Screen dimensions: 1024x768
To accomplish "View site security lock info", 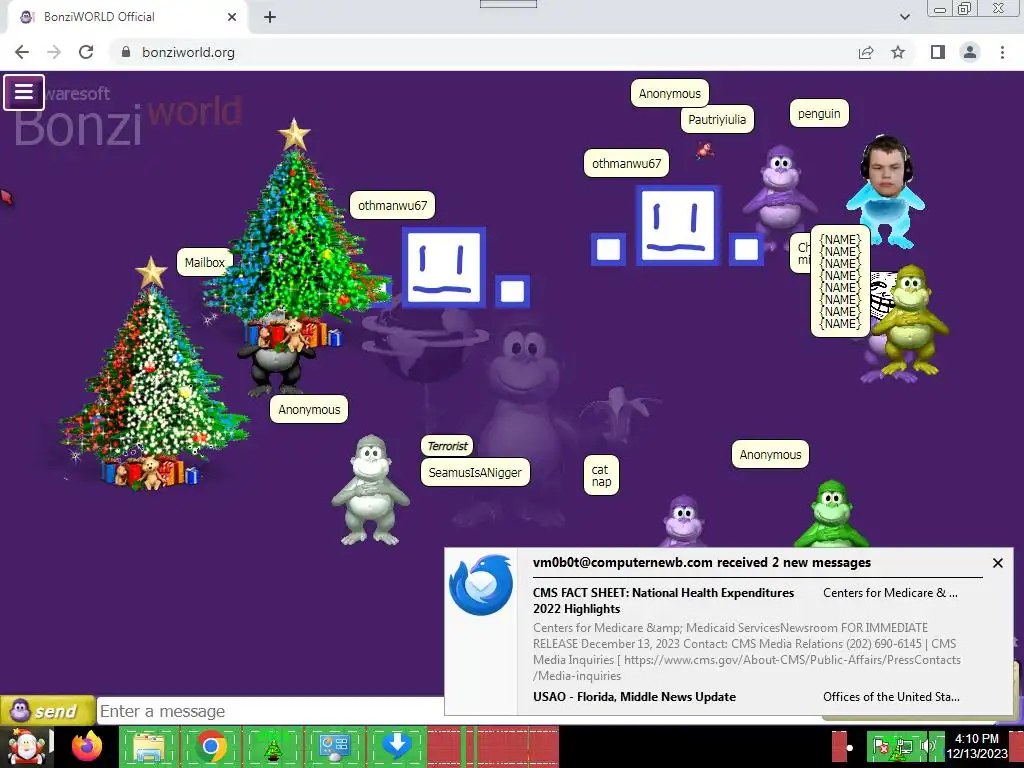I will [x=126, y=52].
